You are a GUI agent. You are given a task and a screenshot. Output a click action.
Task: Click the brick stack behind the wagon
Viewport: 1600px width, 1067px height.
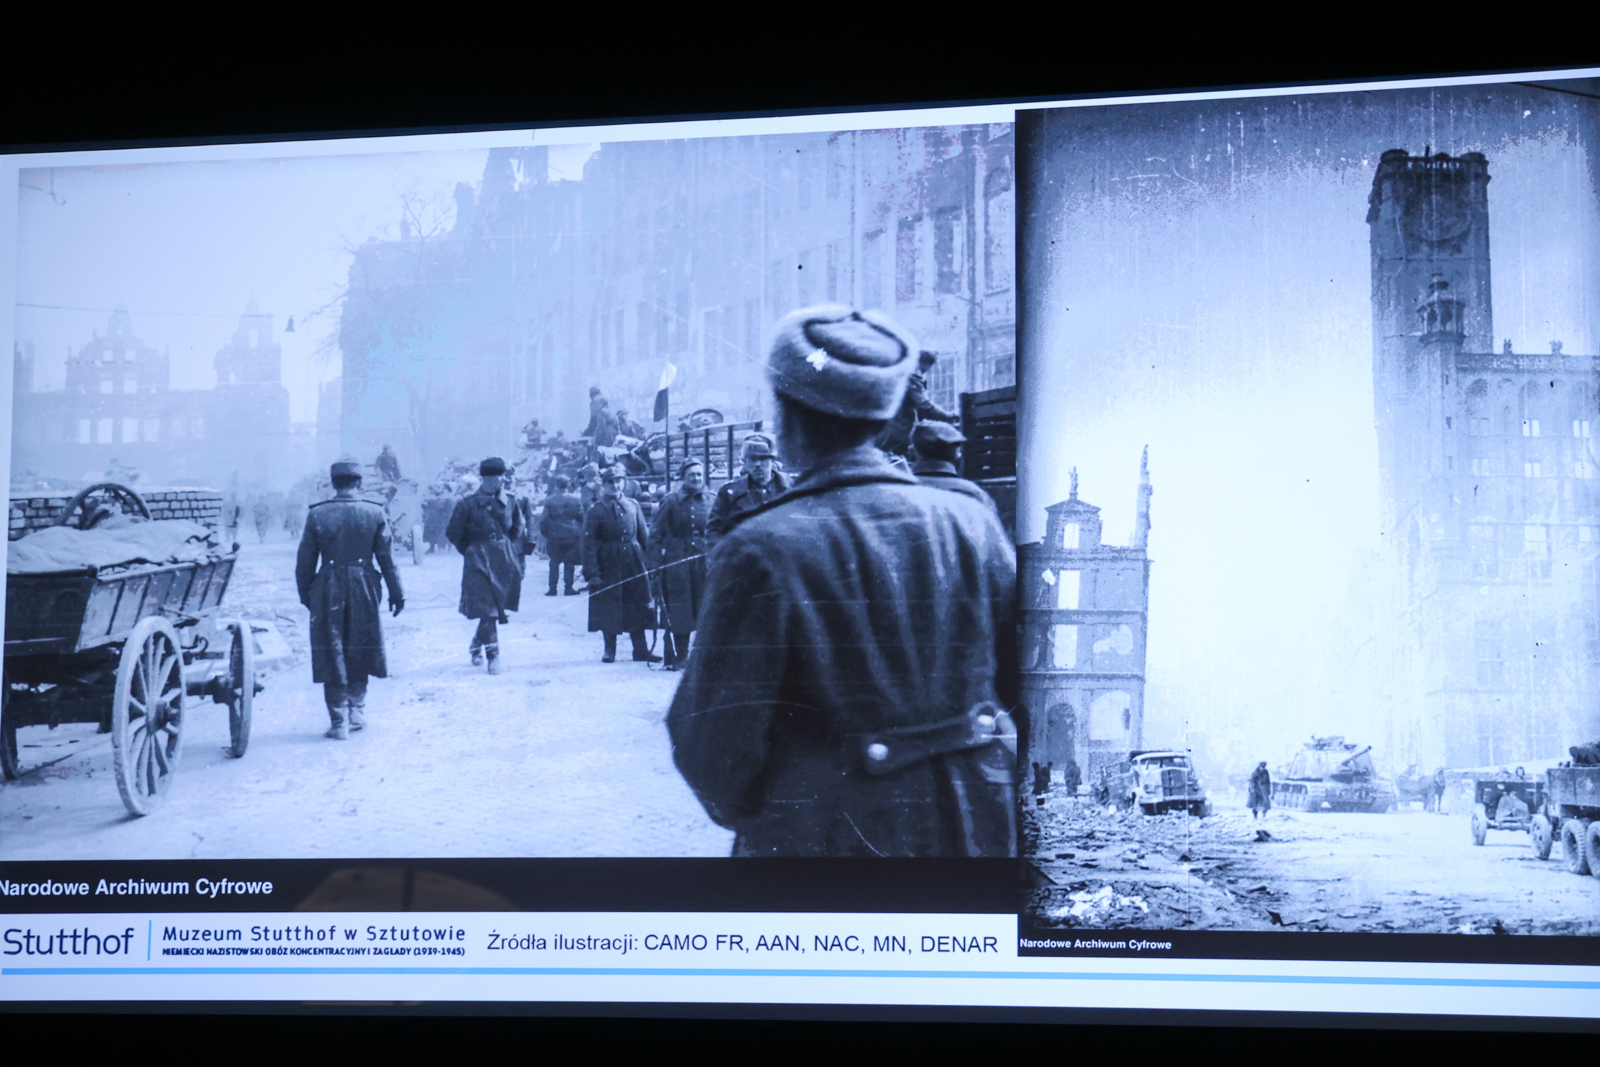[x=182, y=507]
